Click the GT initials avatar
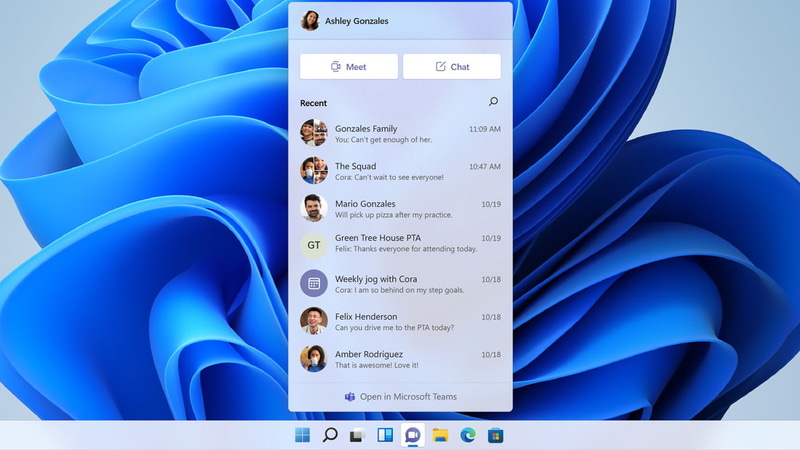Screen dimensions: 800x450 click(x=314, y=245)
